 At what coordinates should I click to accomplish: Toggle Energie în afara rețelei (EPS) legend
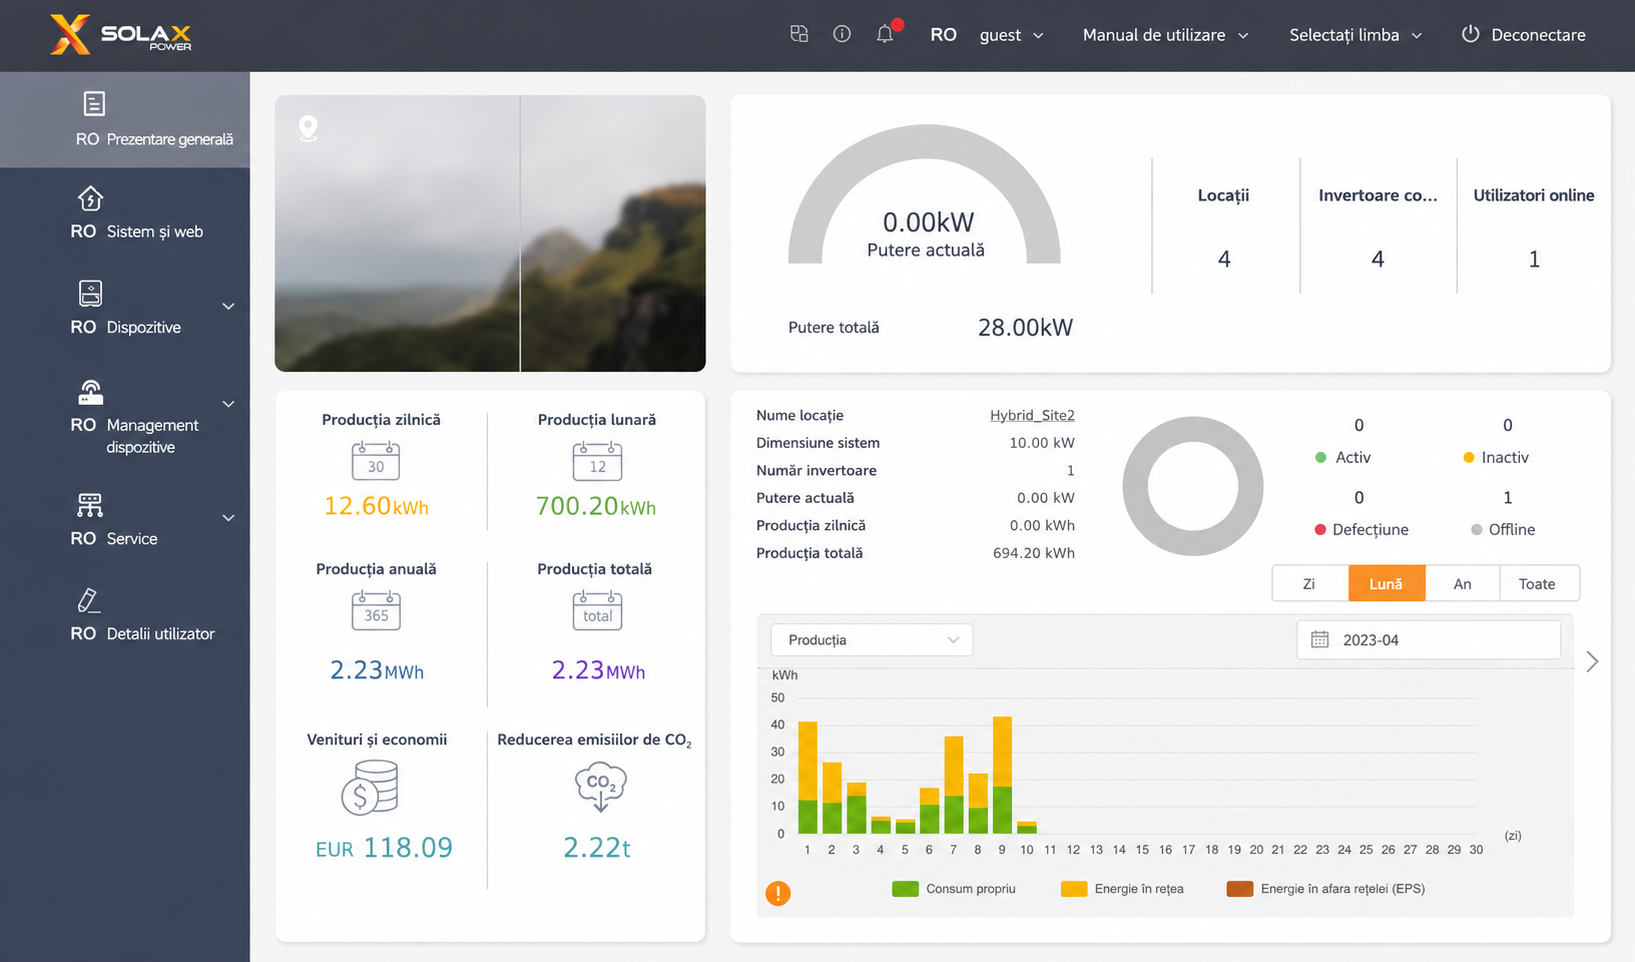[1325, 888]
